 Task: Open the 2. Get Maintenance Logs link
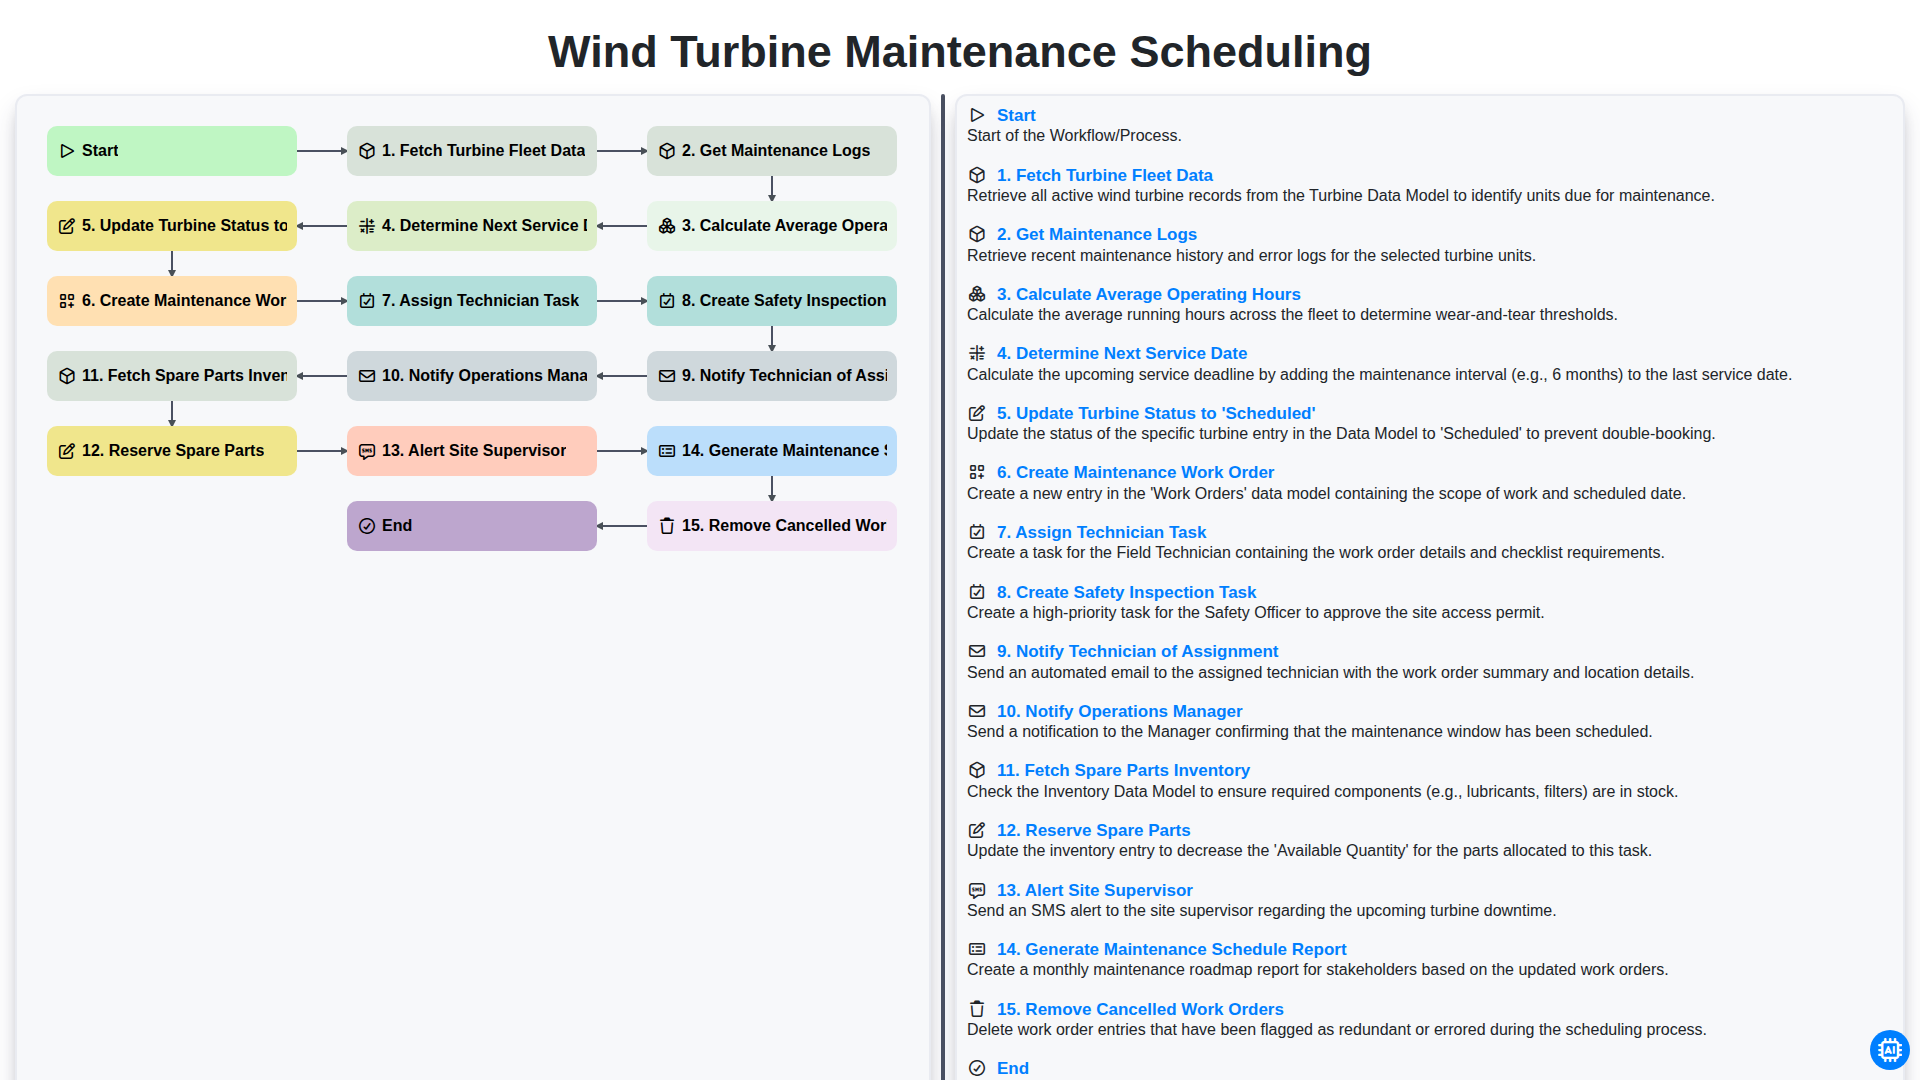[x=1097, y=234]
